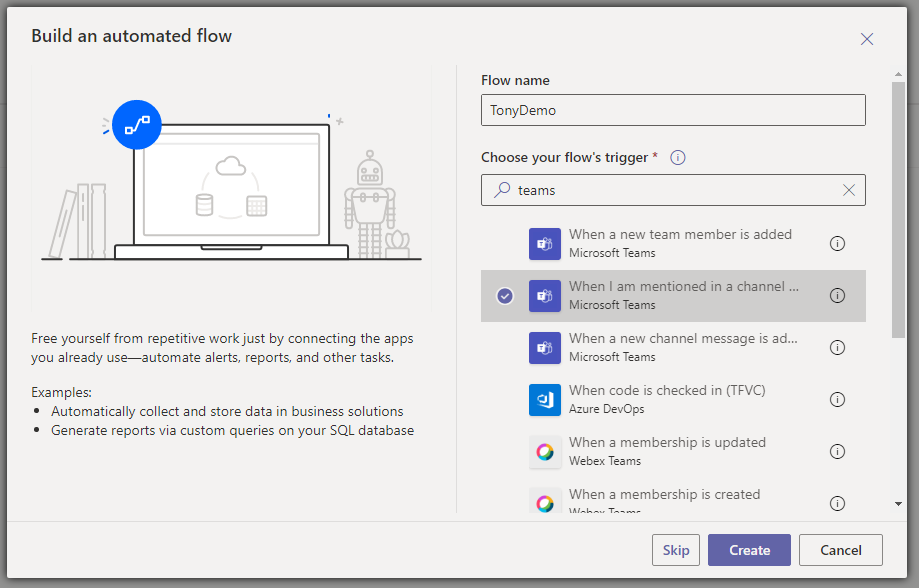
Task: Click the Skip button
Action: (676, 550)
